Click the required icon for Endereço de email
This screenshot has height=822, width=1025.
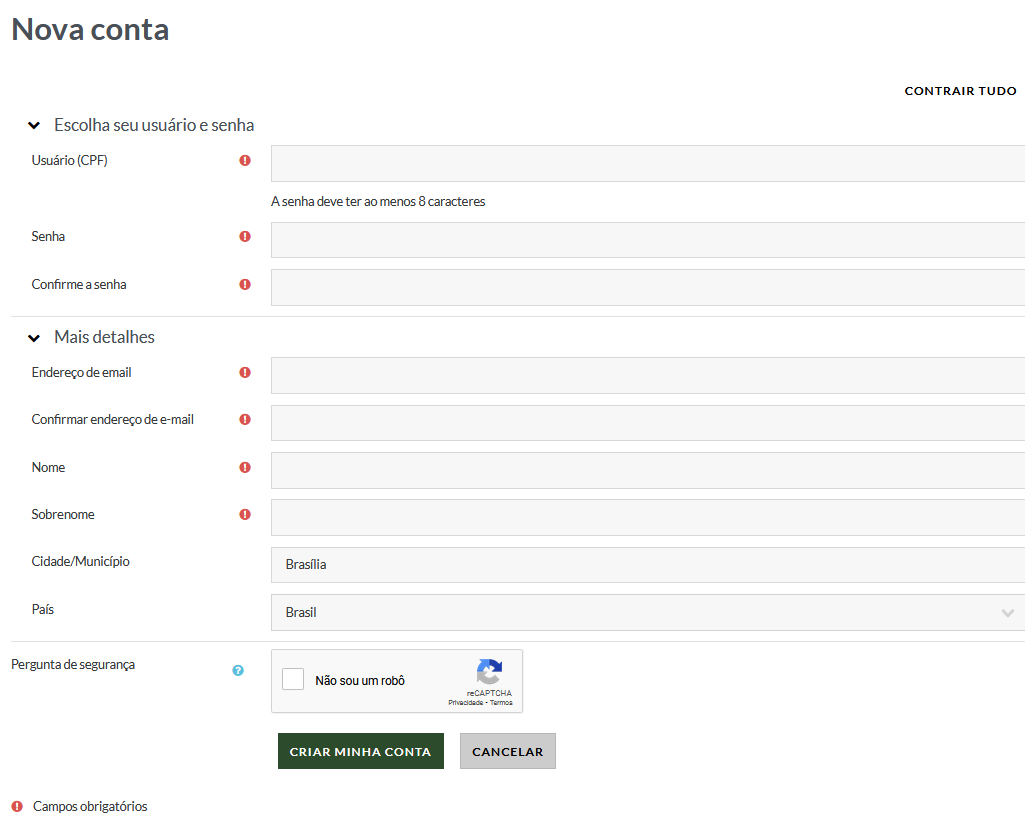(x=245, y=372)
